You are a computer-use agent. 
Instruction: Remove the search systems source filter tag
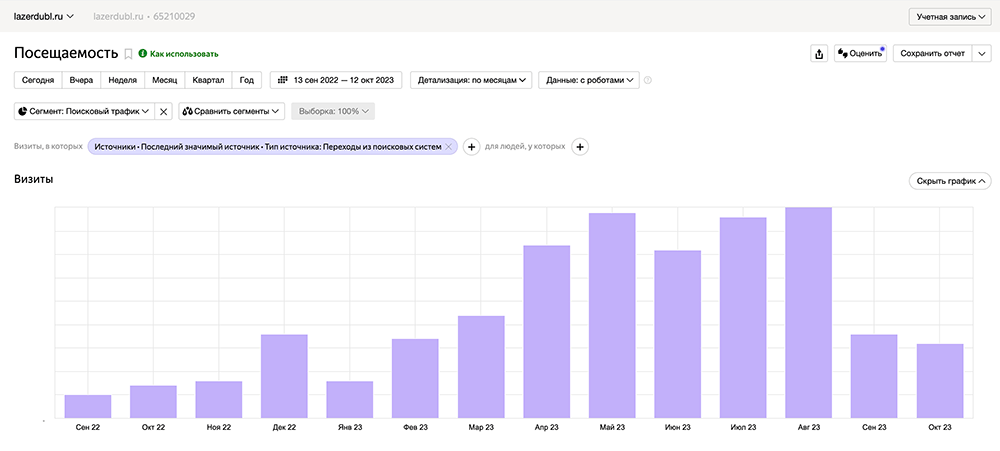(449, 147)
